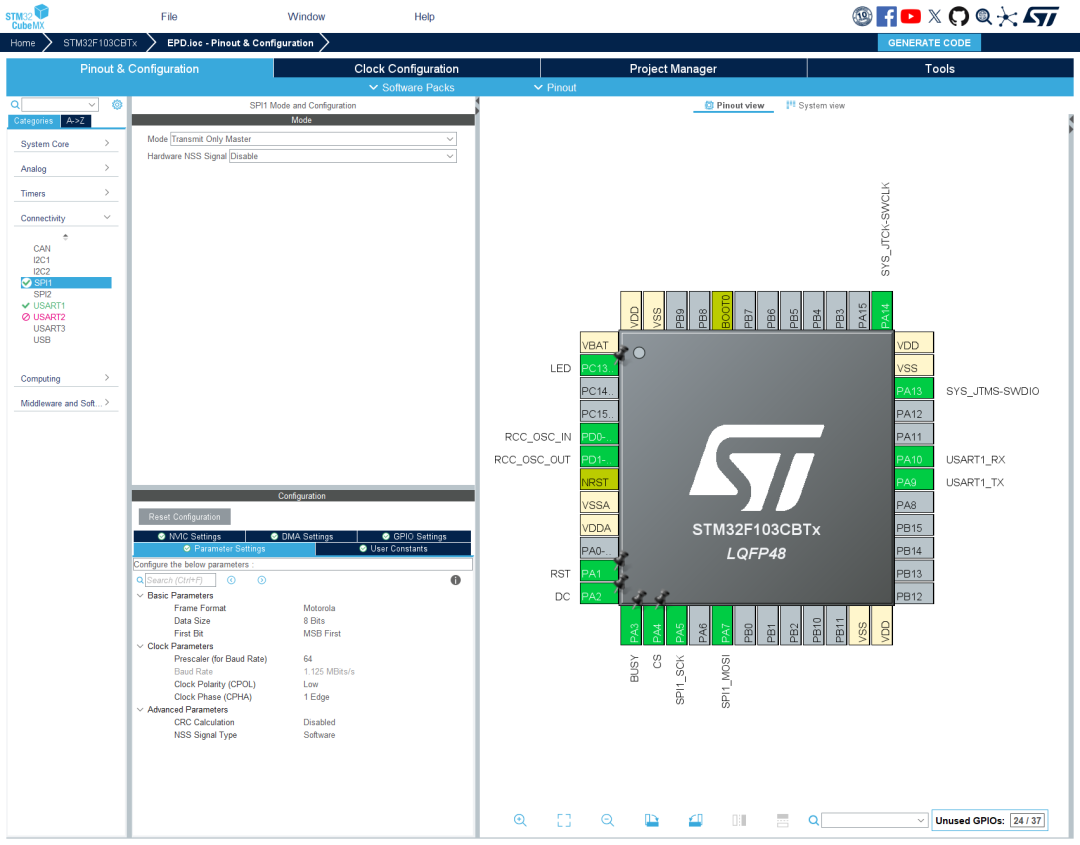Click the horizontal split layout icon
The height and width of the screenshot is (845, 1080).
782,820
